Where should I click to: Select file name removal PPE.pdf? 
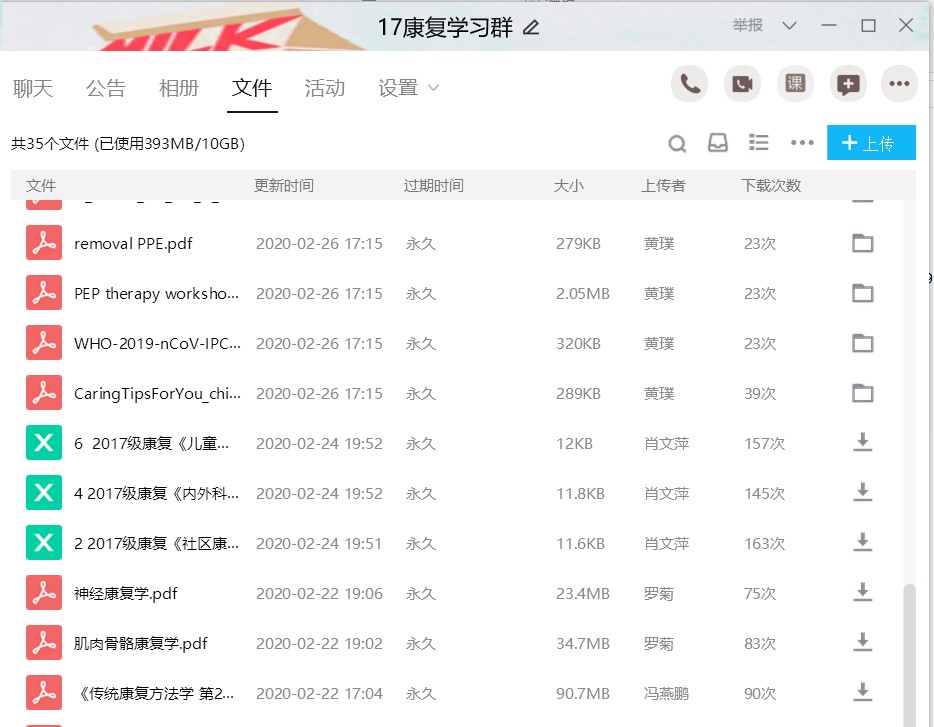coord(133,244)
